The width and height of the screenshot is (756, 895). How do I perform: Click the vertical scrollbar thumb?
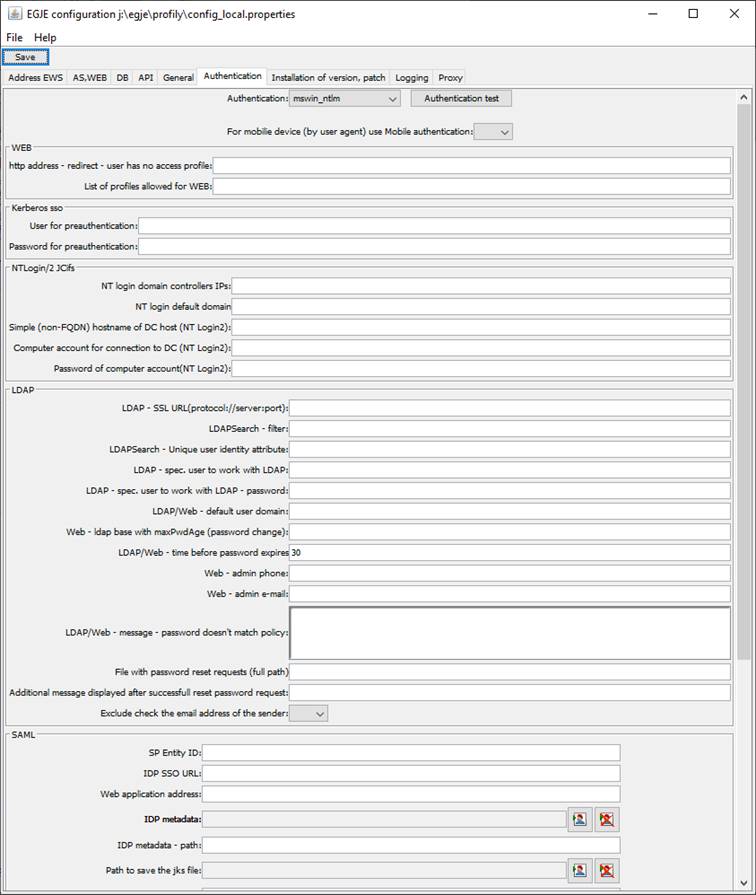tap(743, 381)
